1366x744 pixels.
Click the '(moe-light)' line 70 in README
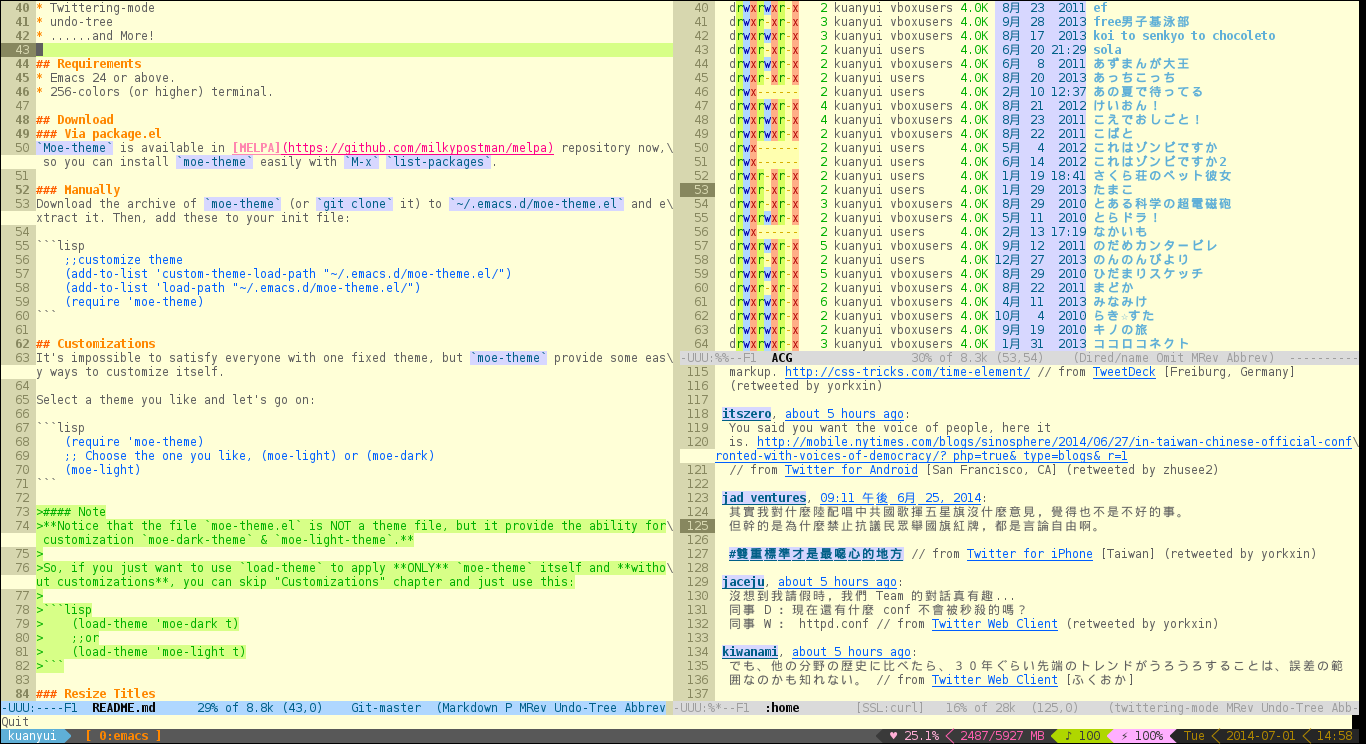point(103,470)
